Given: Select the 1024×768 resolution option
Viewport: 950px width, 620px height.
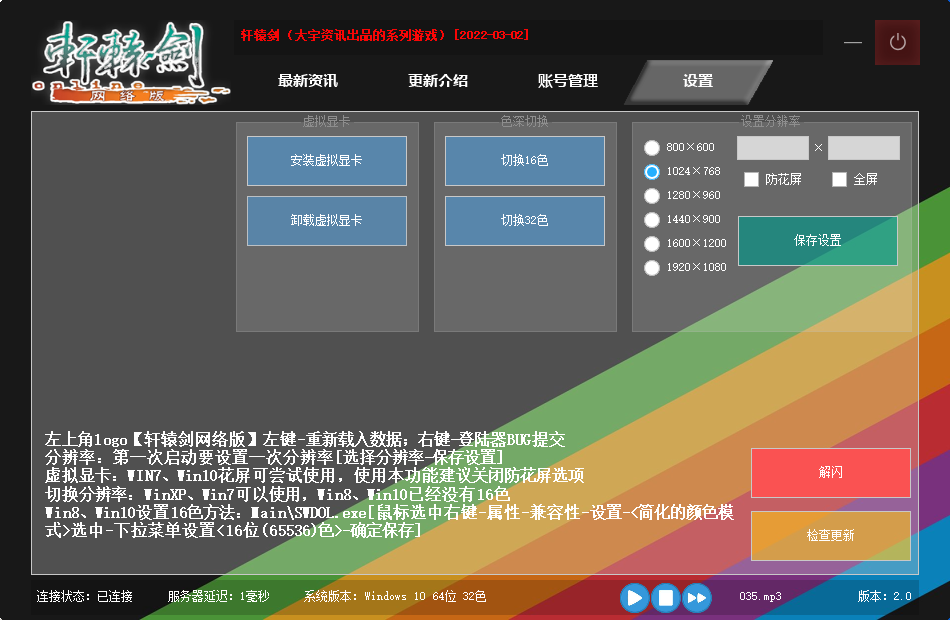Looking at the screenshot, I should (652, 172).
